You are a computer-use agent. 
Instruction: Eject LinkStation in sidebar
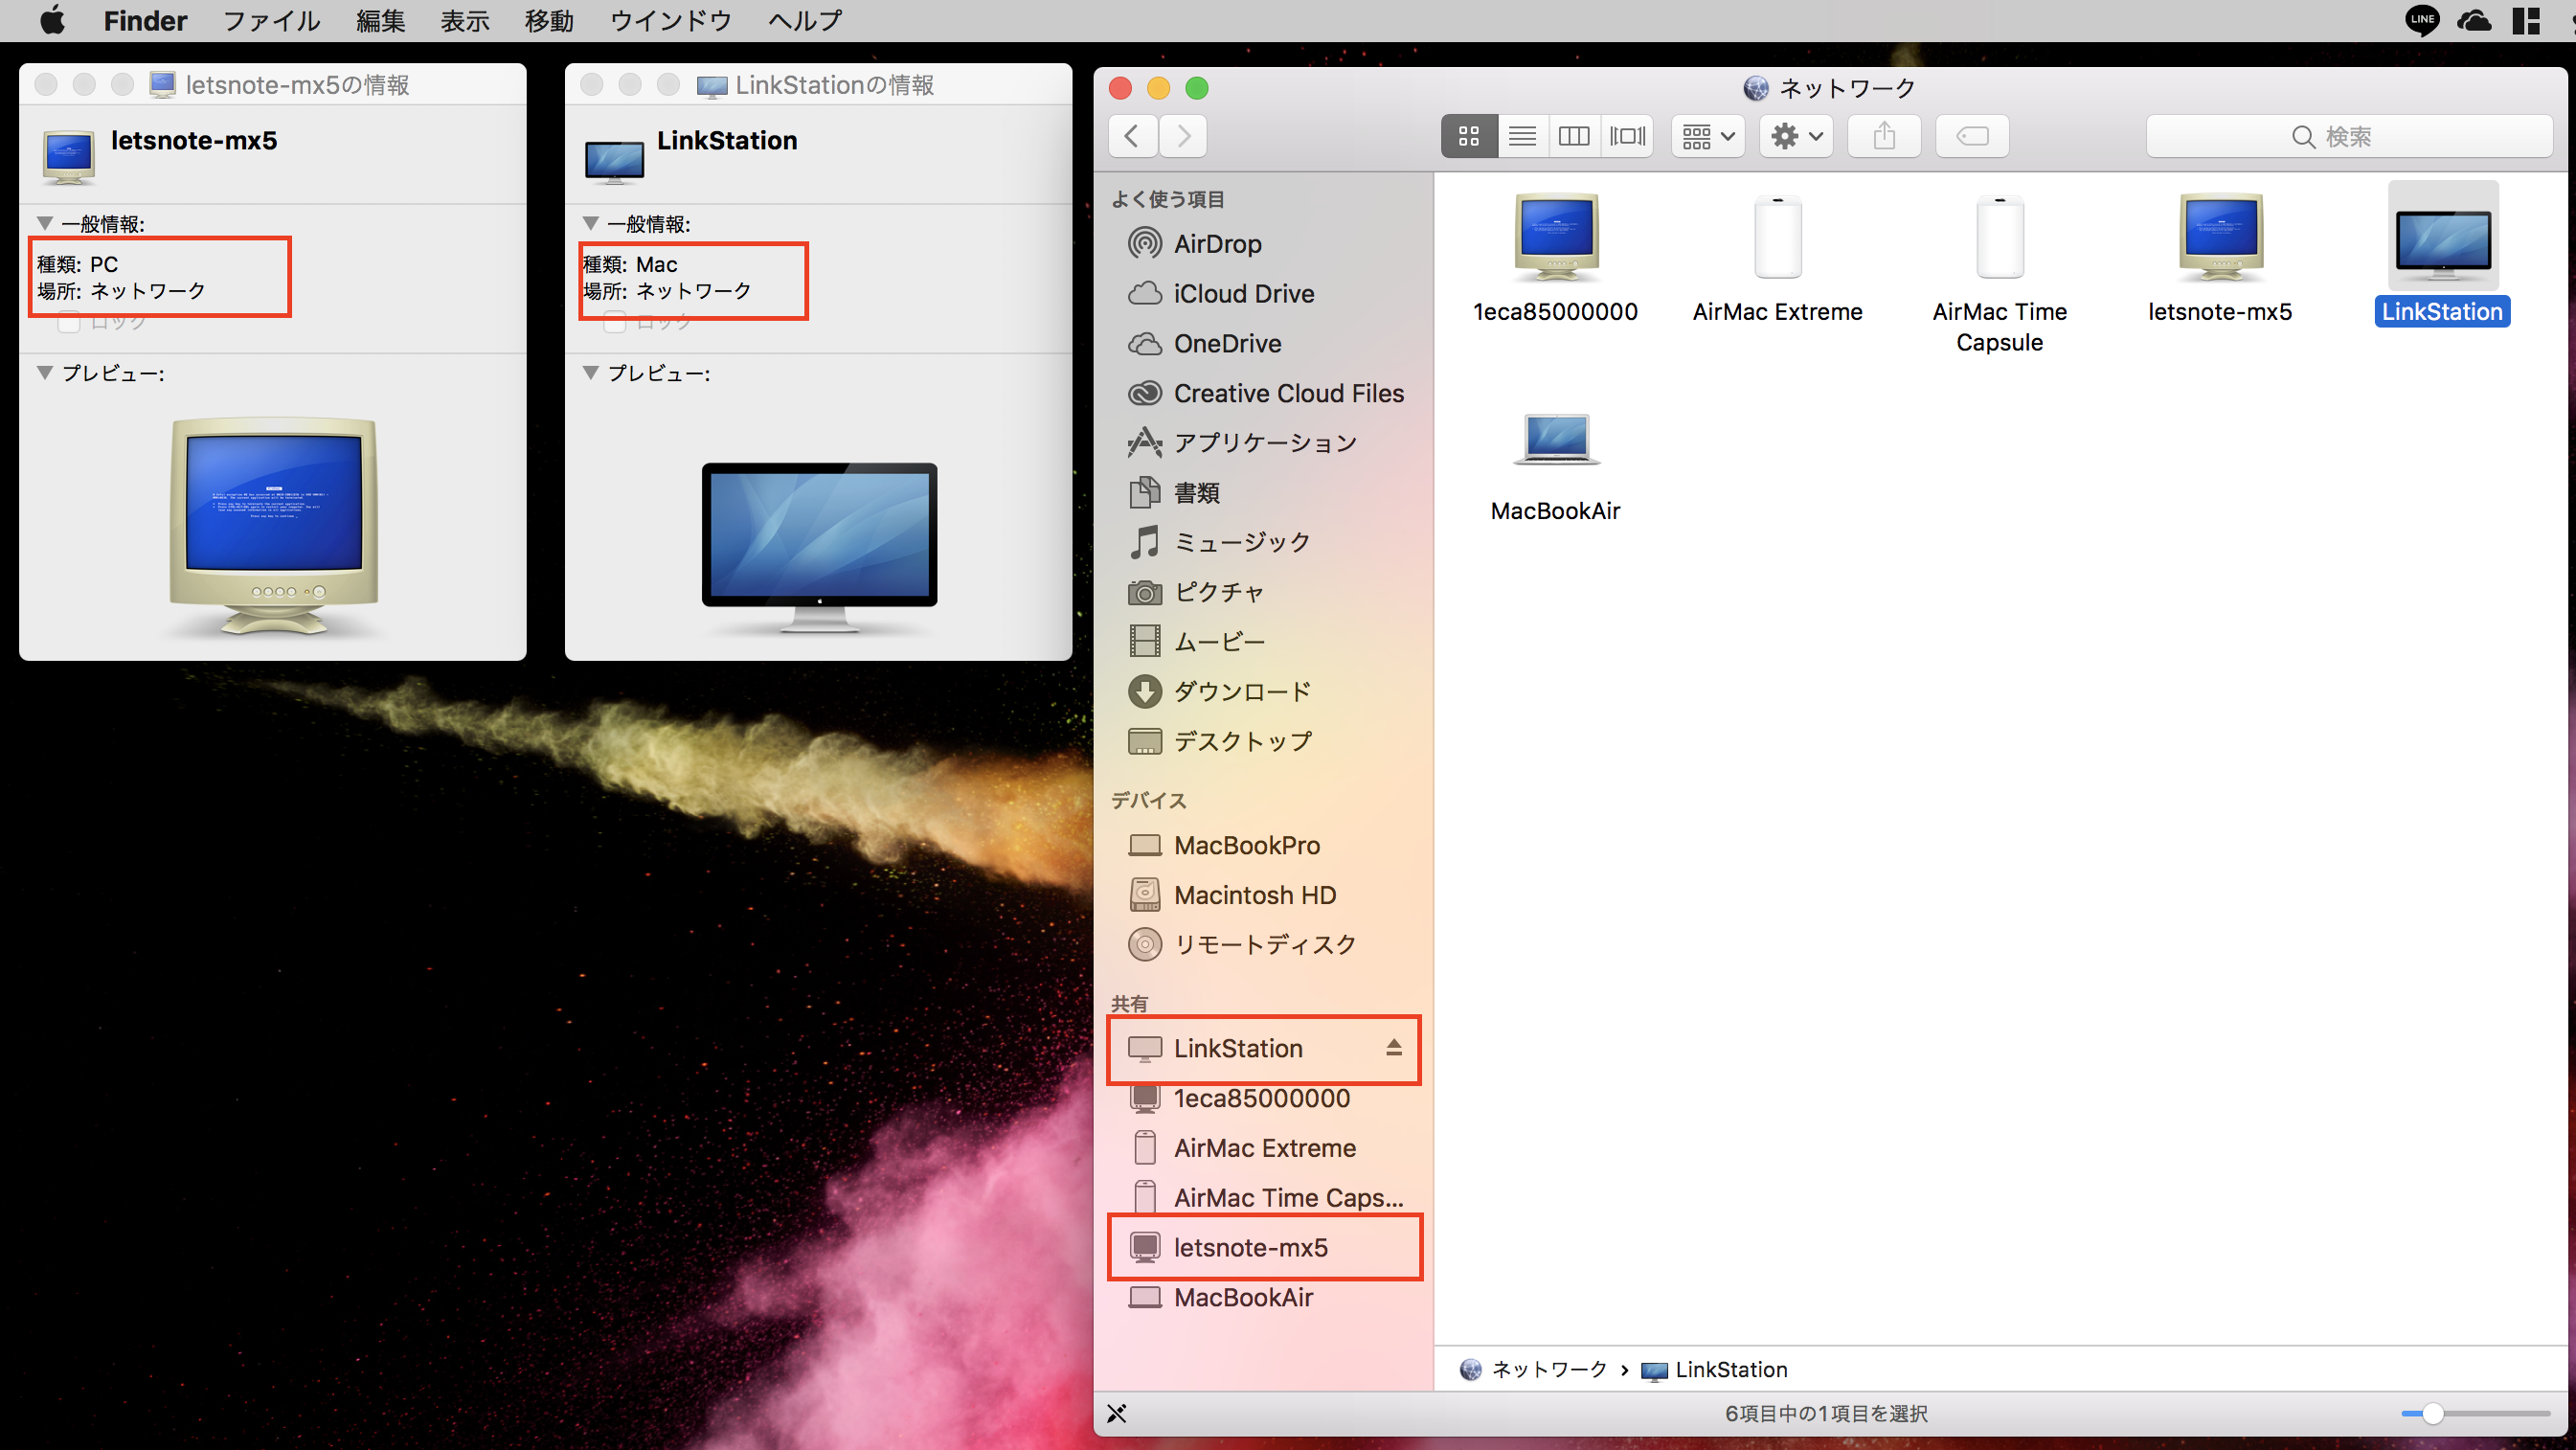pos(1393,1048)
